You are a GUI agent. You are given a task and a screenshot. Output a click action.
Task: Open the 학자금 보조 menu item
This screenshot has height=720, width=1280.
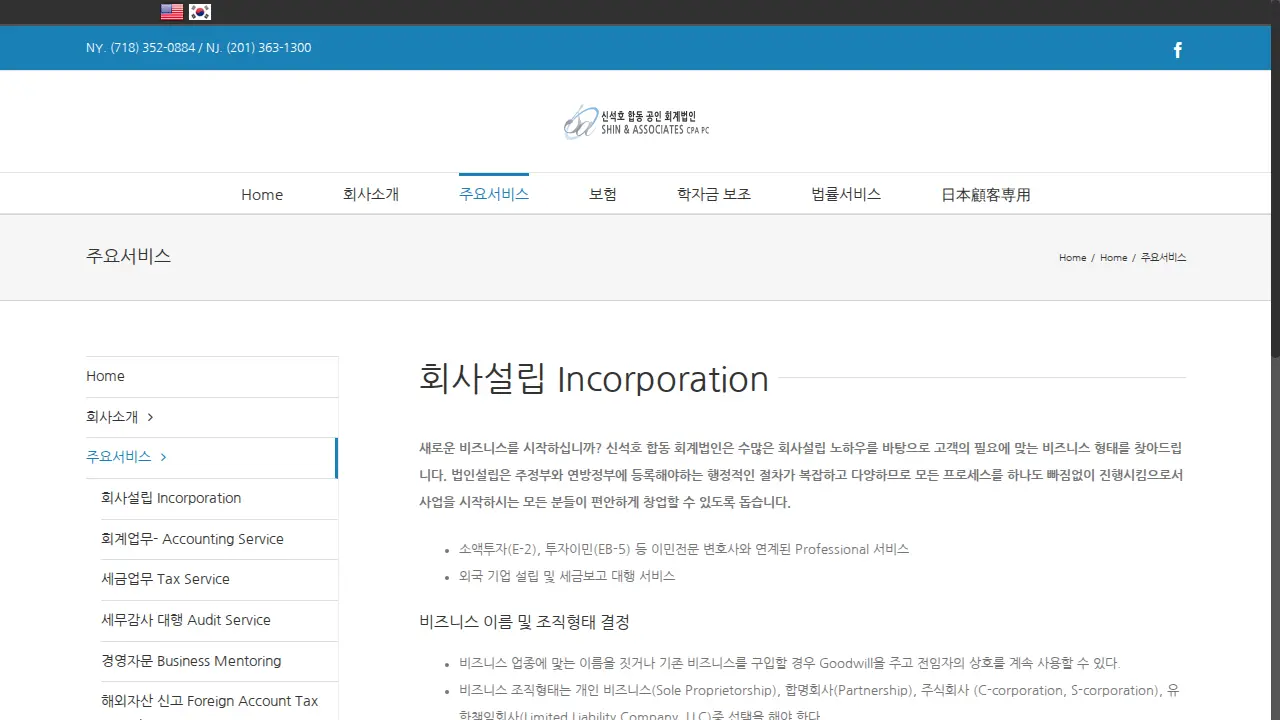pos(714,195)
